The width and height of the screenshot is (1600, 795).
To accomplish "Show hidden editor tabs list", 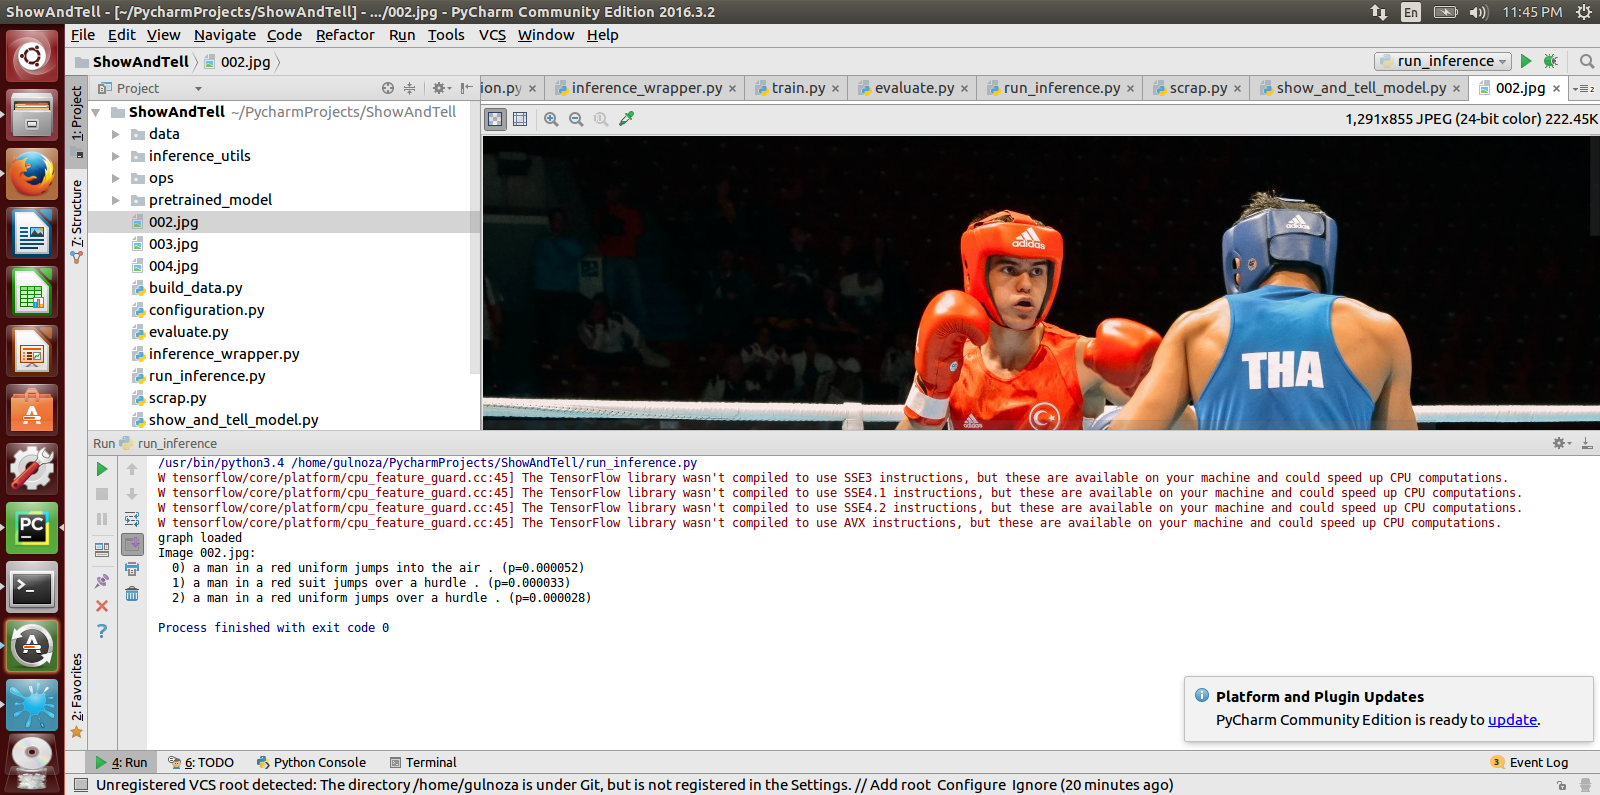I will pos(1584,88).
